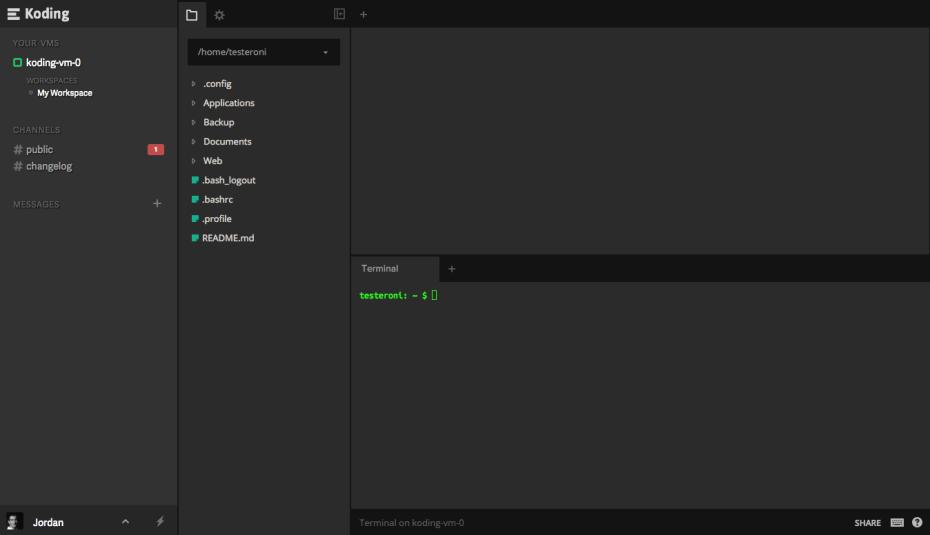The image size is (930, 535).
Task: Select the Web folder name
Action: tap(212, 161)
